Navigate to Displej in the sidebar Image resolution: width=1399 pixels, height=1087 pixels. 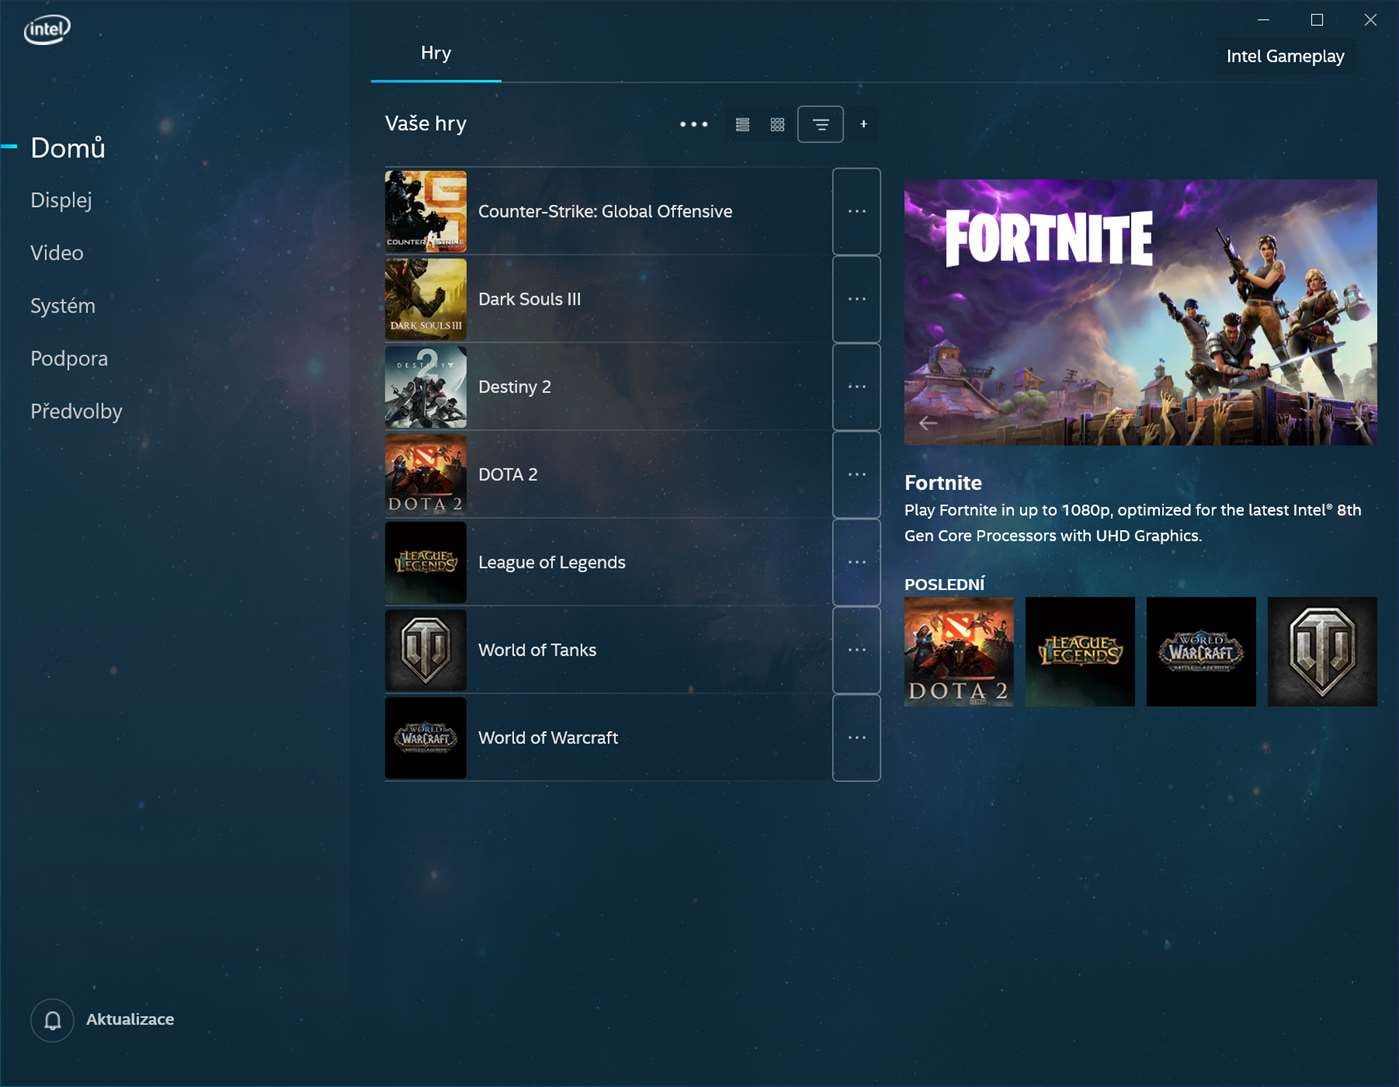(61, 200)
